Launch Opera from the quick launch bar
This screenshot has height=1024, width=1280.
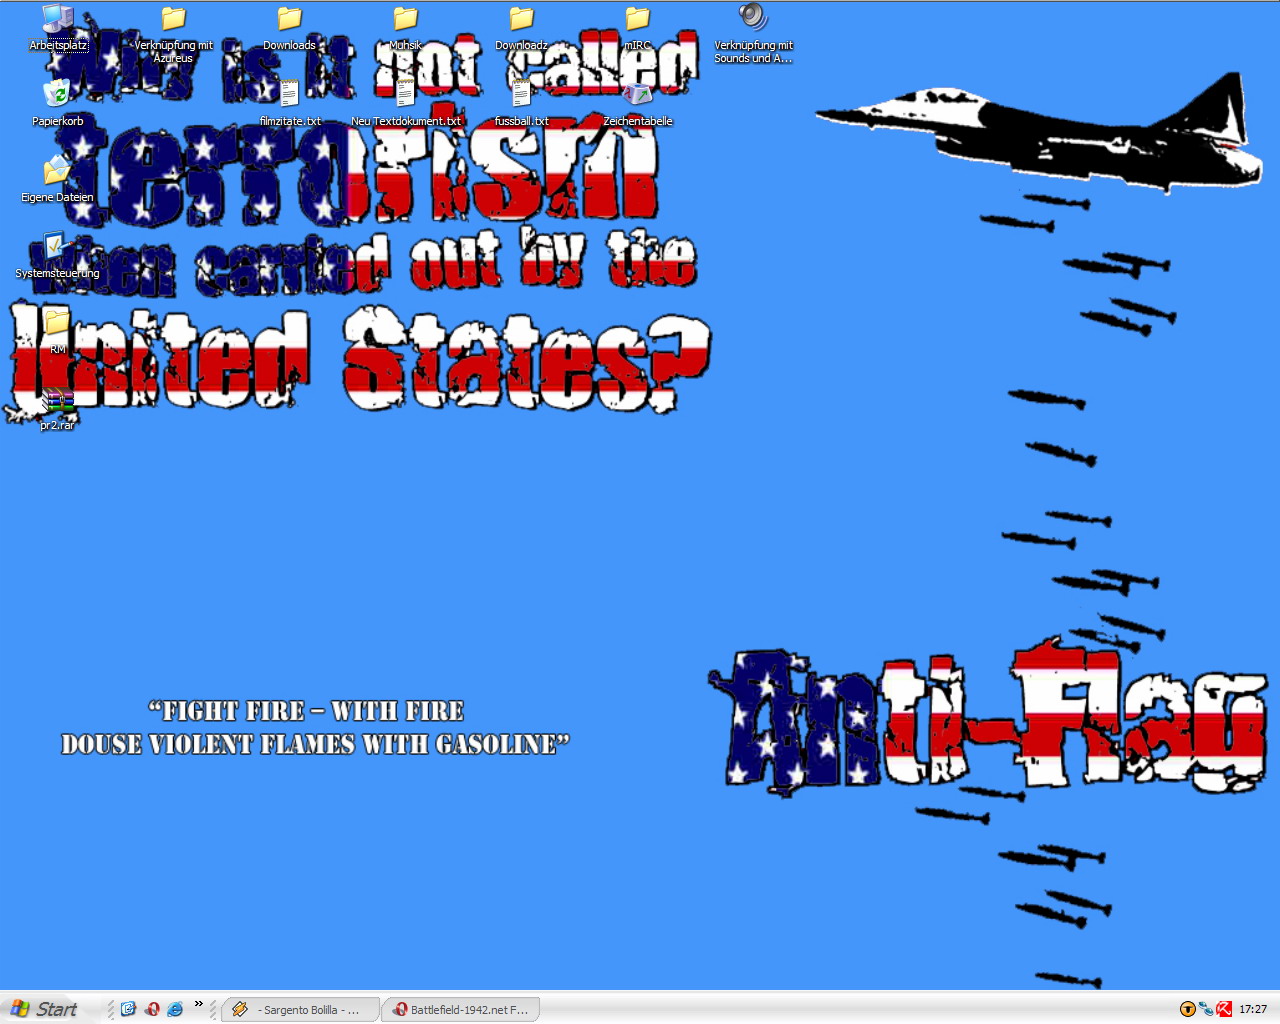(152, 1009)
